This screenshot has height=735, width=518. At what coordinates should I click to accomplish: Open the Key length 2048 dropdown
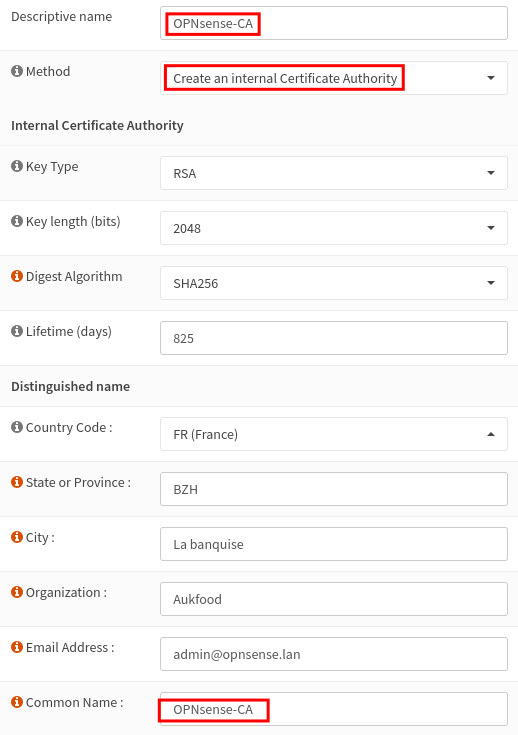click(334, 228)
